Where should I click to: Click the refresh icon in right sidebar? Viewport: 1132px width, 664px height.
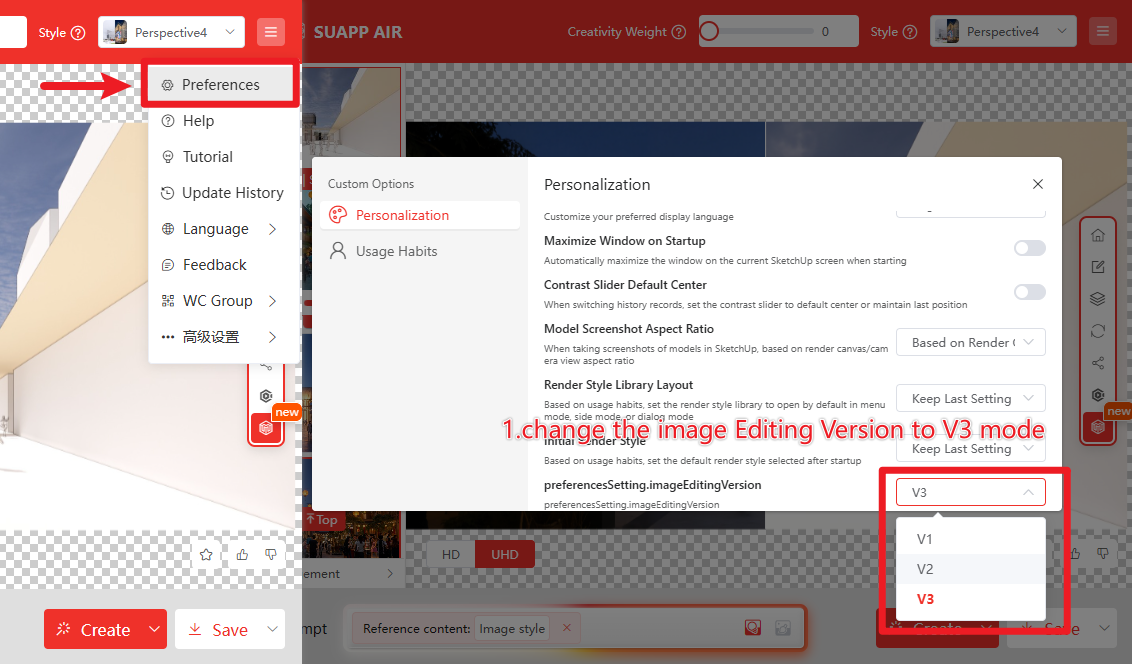1097,331
